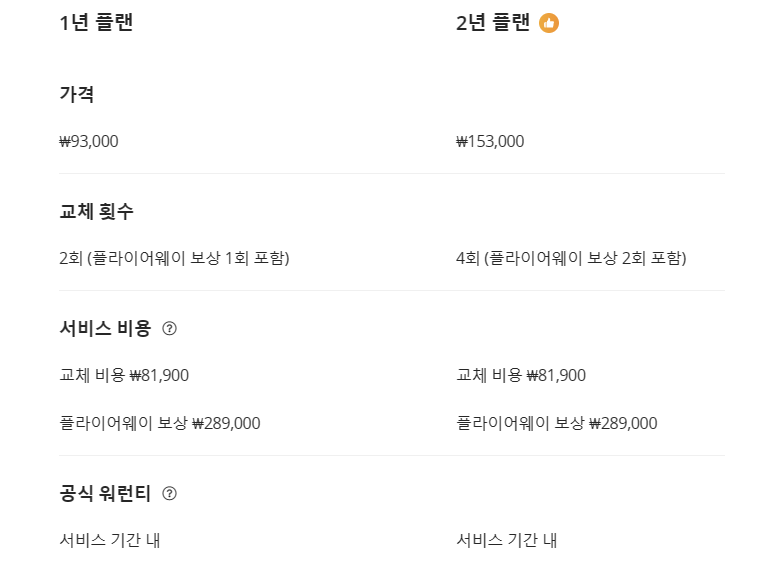The height and width of the screenshot is (573, 782).
Task: Click the 교체 횟수 section title
Action: pyautogui.click(x=96, y=211)
